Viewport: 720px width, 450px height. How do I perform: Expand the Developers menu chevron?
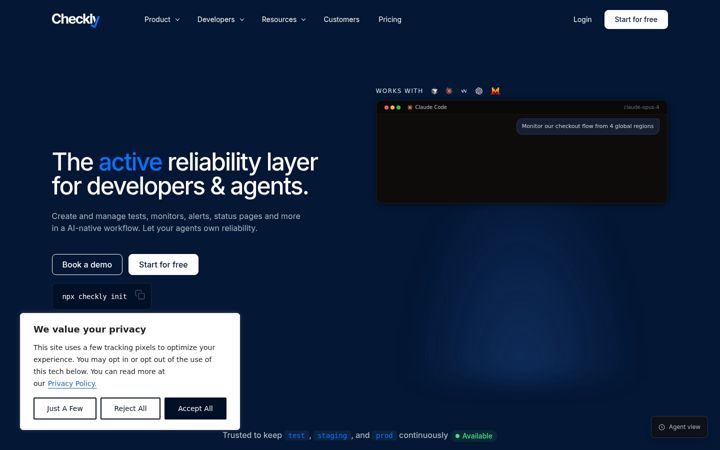242,20
